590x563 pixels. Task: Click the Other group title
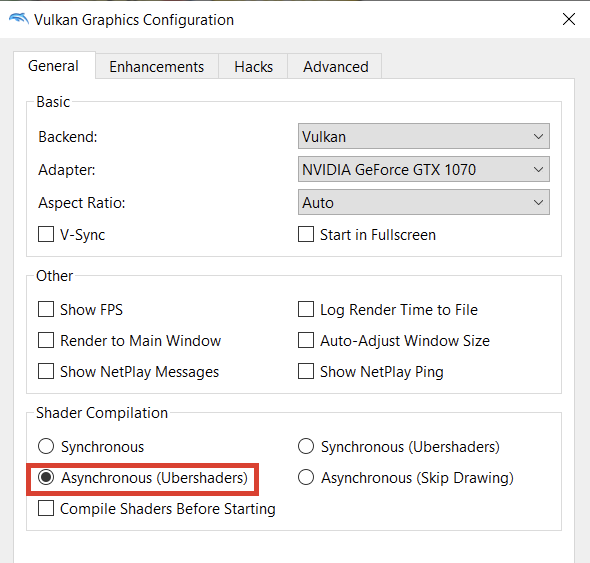(54, 275)
